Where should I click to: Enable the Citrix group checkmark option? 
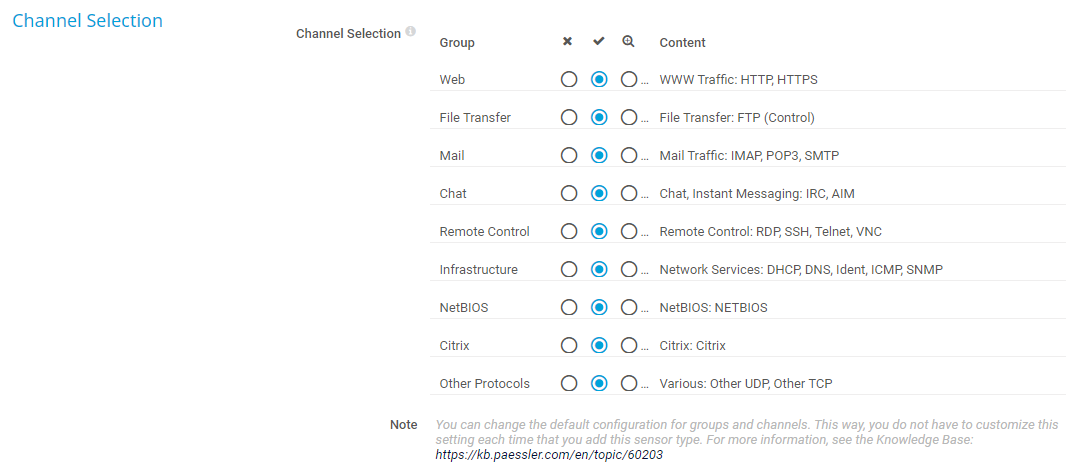599,346
